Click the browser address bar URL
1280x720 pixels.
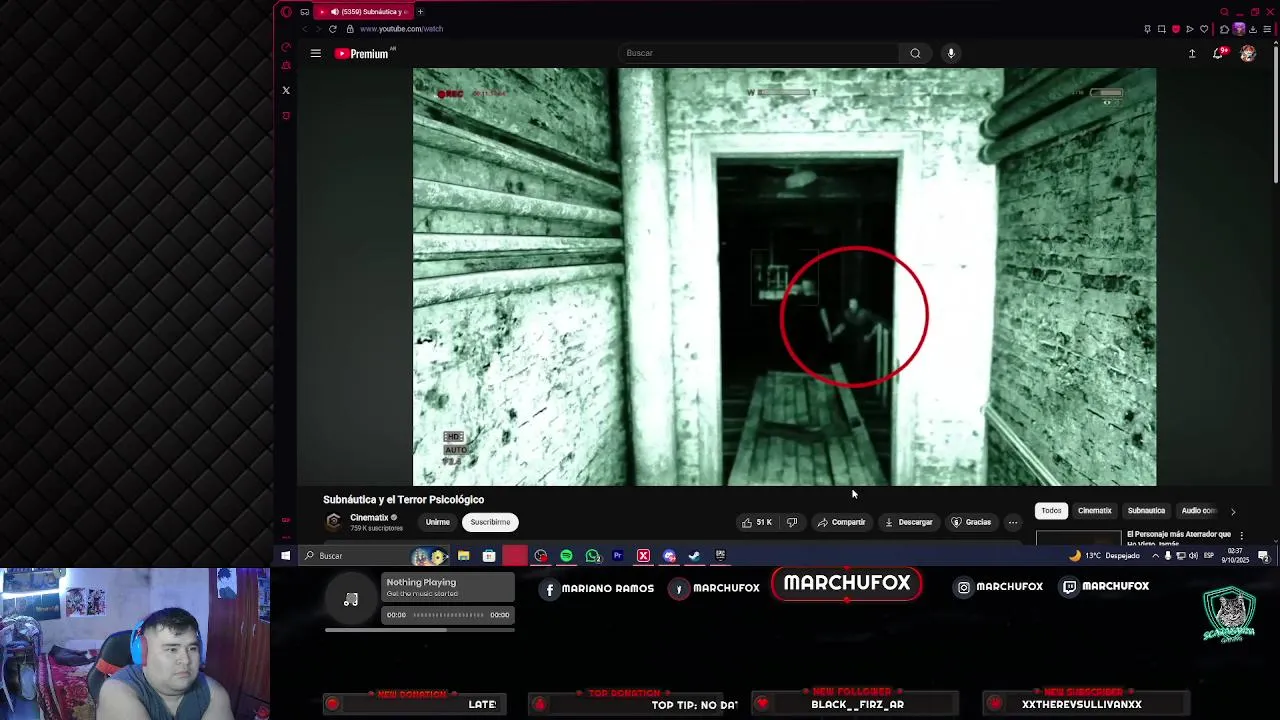click(401, 29)
